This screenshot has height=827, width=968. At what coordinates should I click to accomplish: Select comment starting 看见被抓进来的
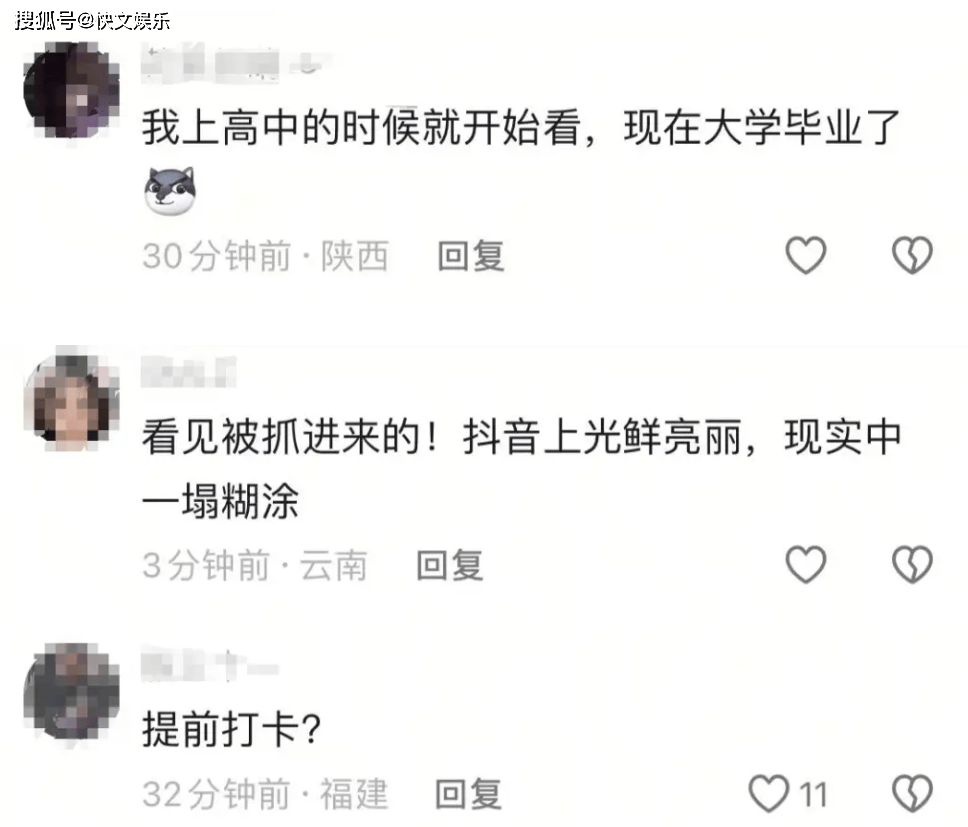[522, 468]
